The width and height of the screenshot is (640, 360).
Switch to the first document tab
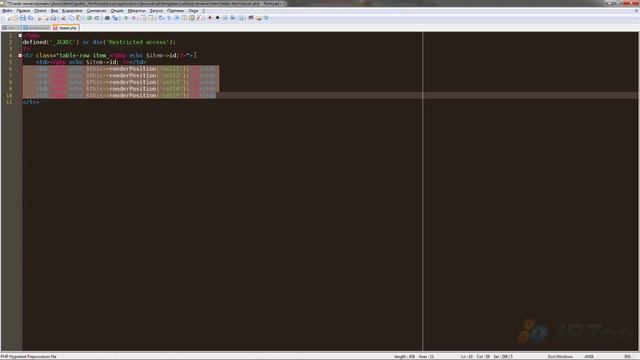11,28
